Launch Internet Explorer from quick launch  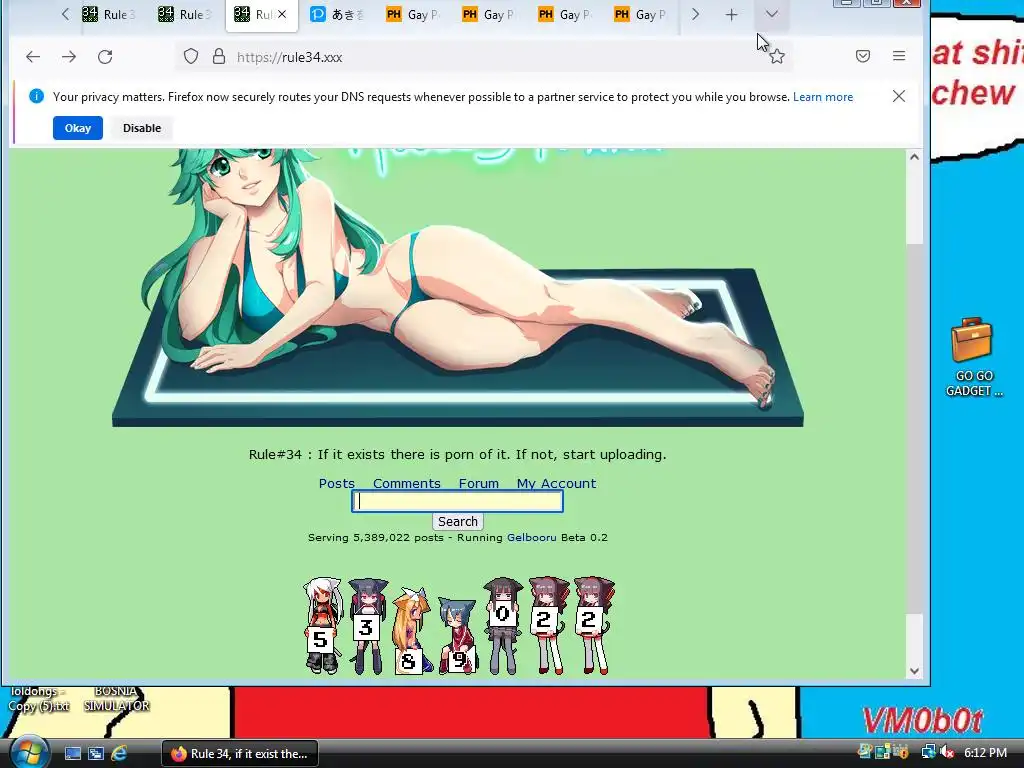coord(119,754)
